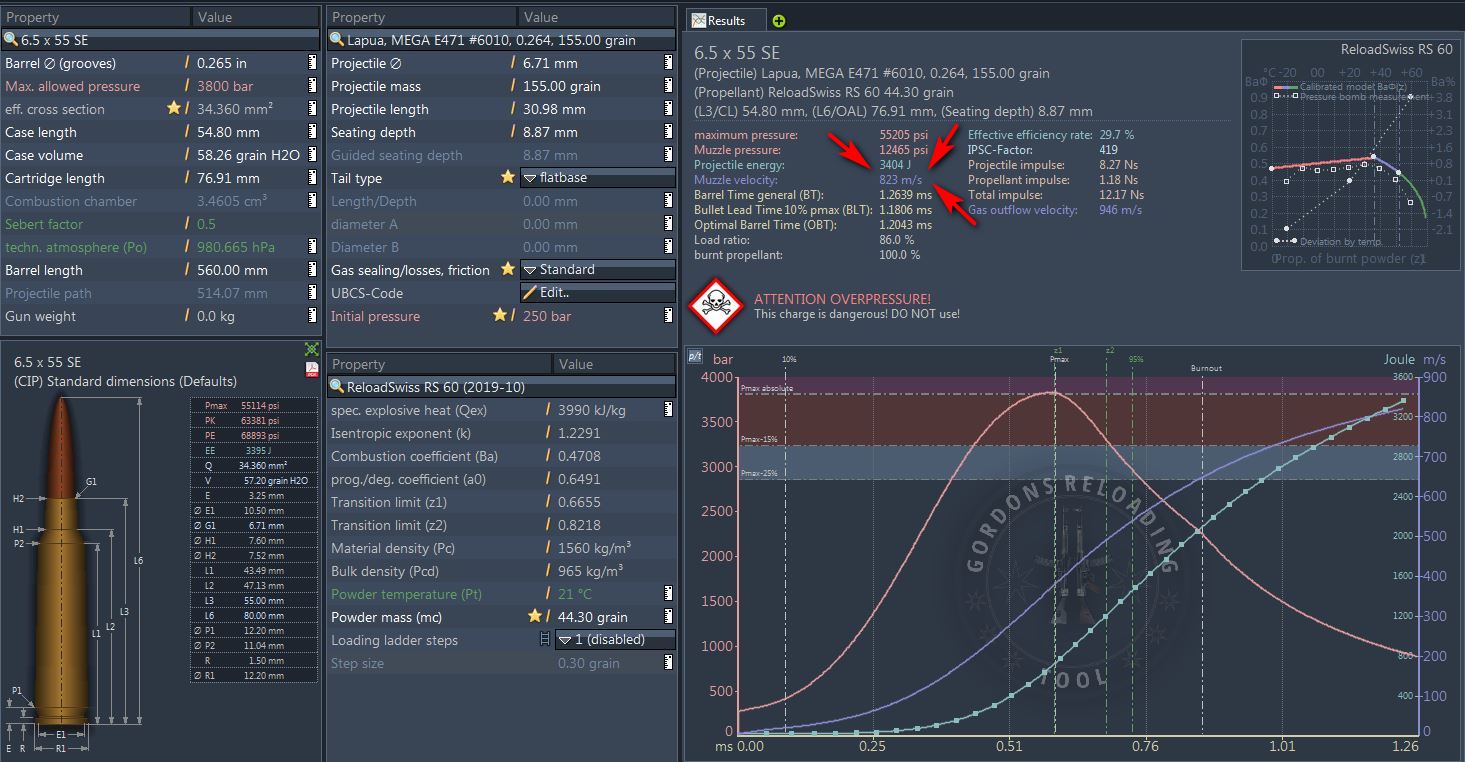Screen dimensions: 1465x762
Task: Click the loading ladder steps icon
Action: click(x=544, y=640)
